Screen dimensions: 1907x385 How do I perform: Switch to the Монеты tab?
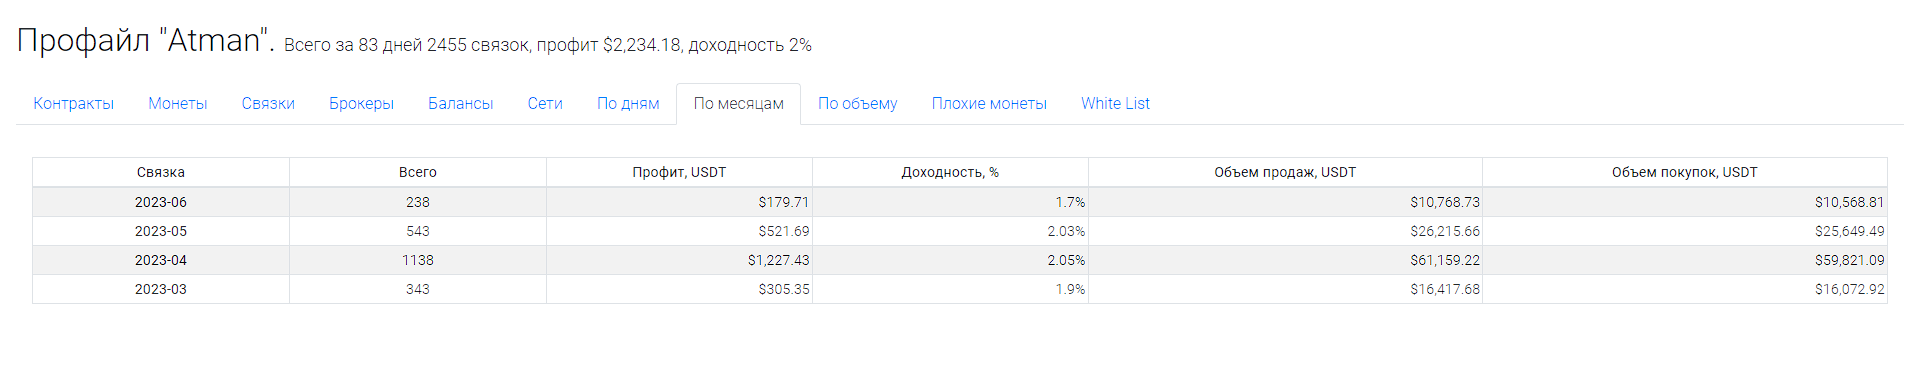pos(178,104)
